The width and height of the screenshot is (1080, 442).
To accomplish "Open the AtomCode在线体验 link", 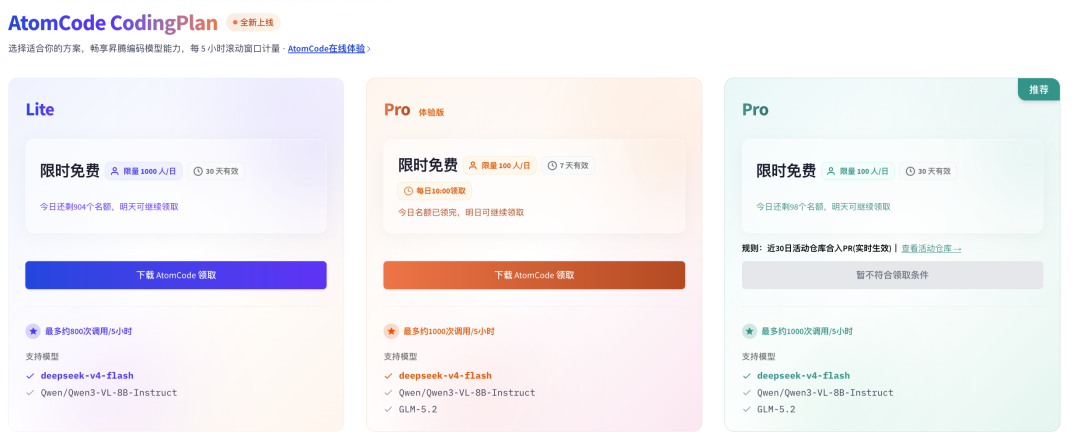I will (326, 49).
